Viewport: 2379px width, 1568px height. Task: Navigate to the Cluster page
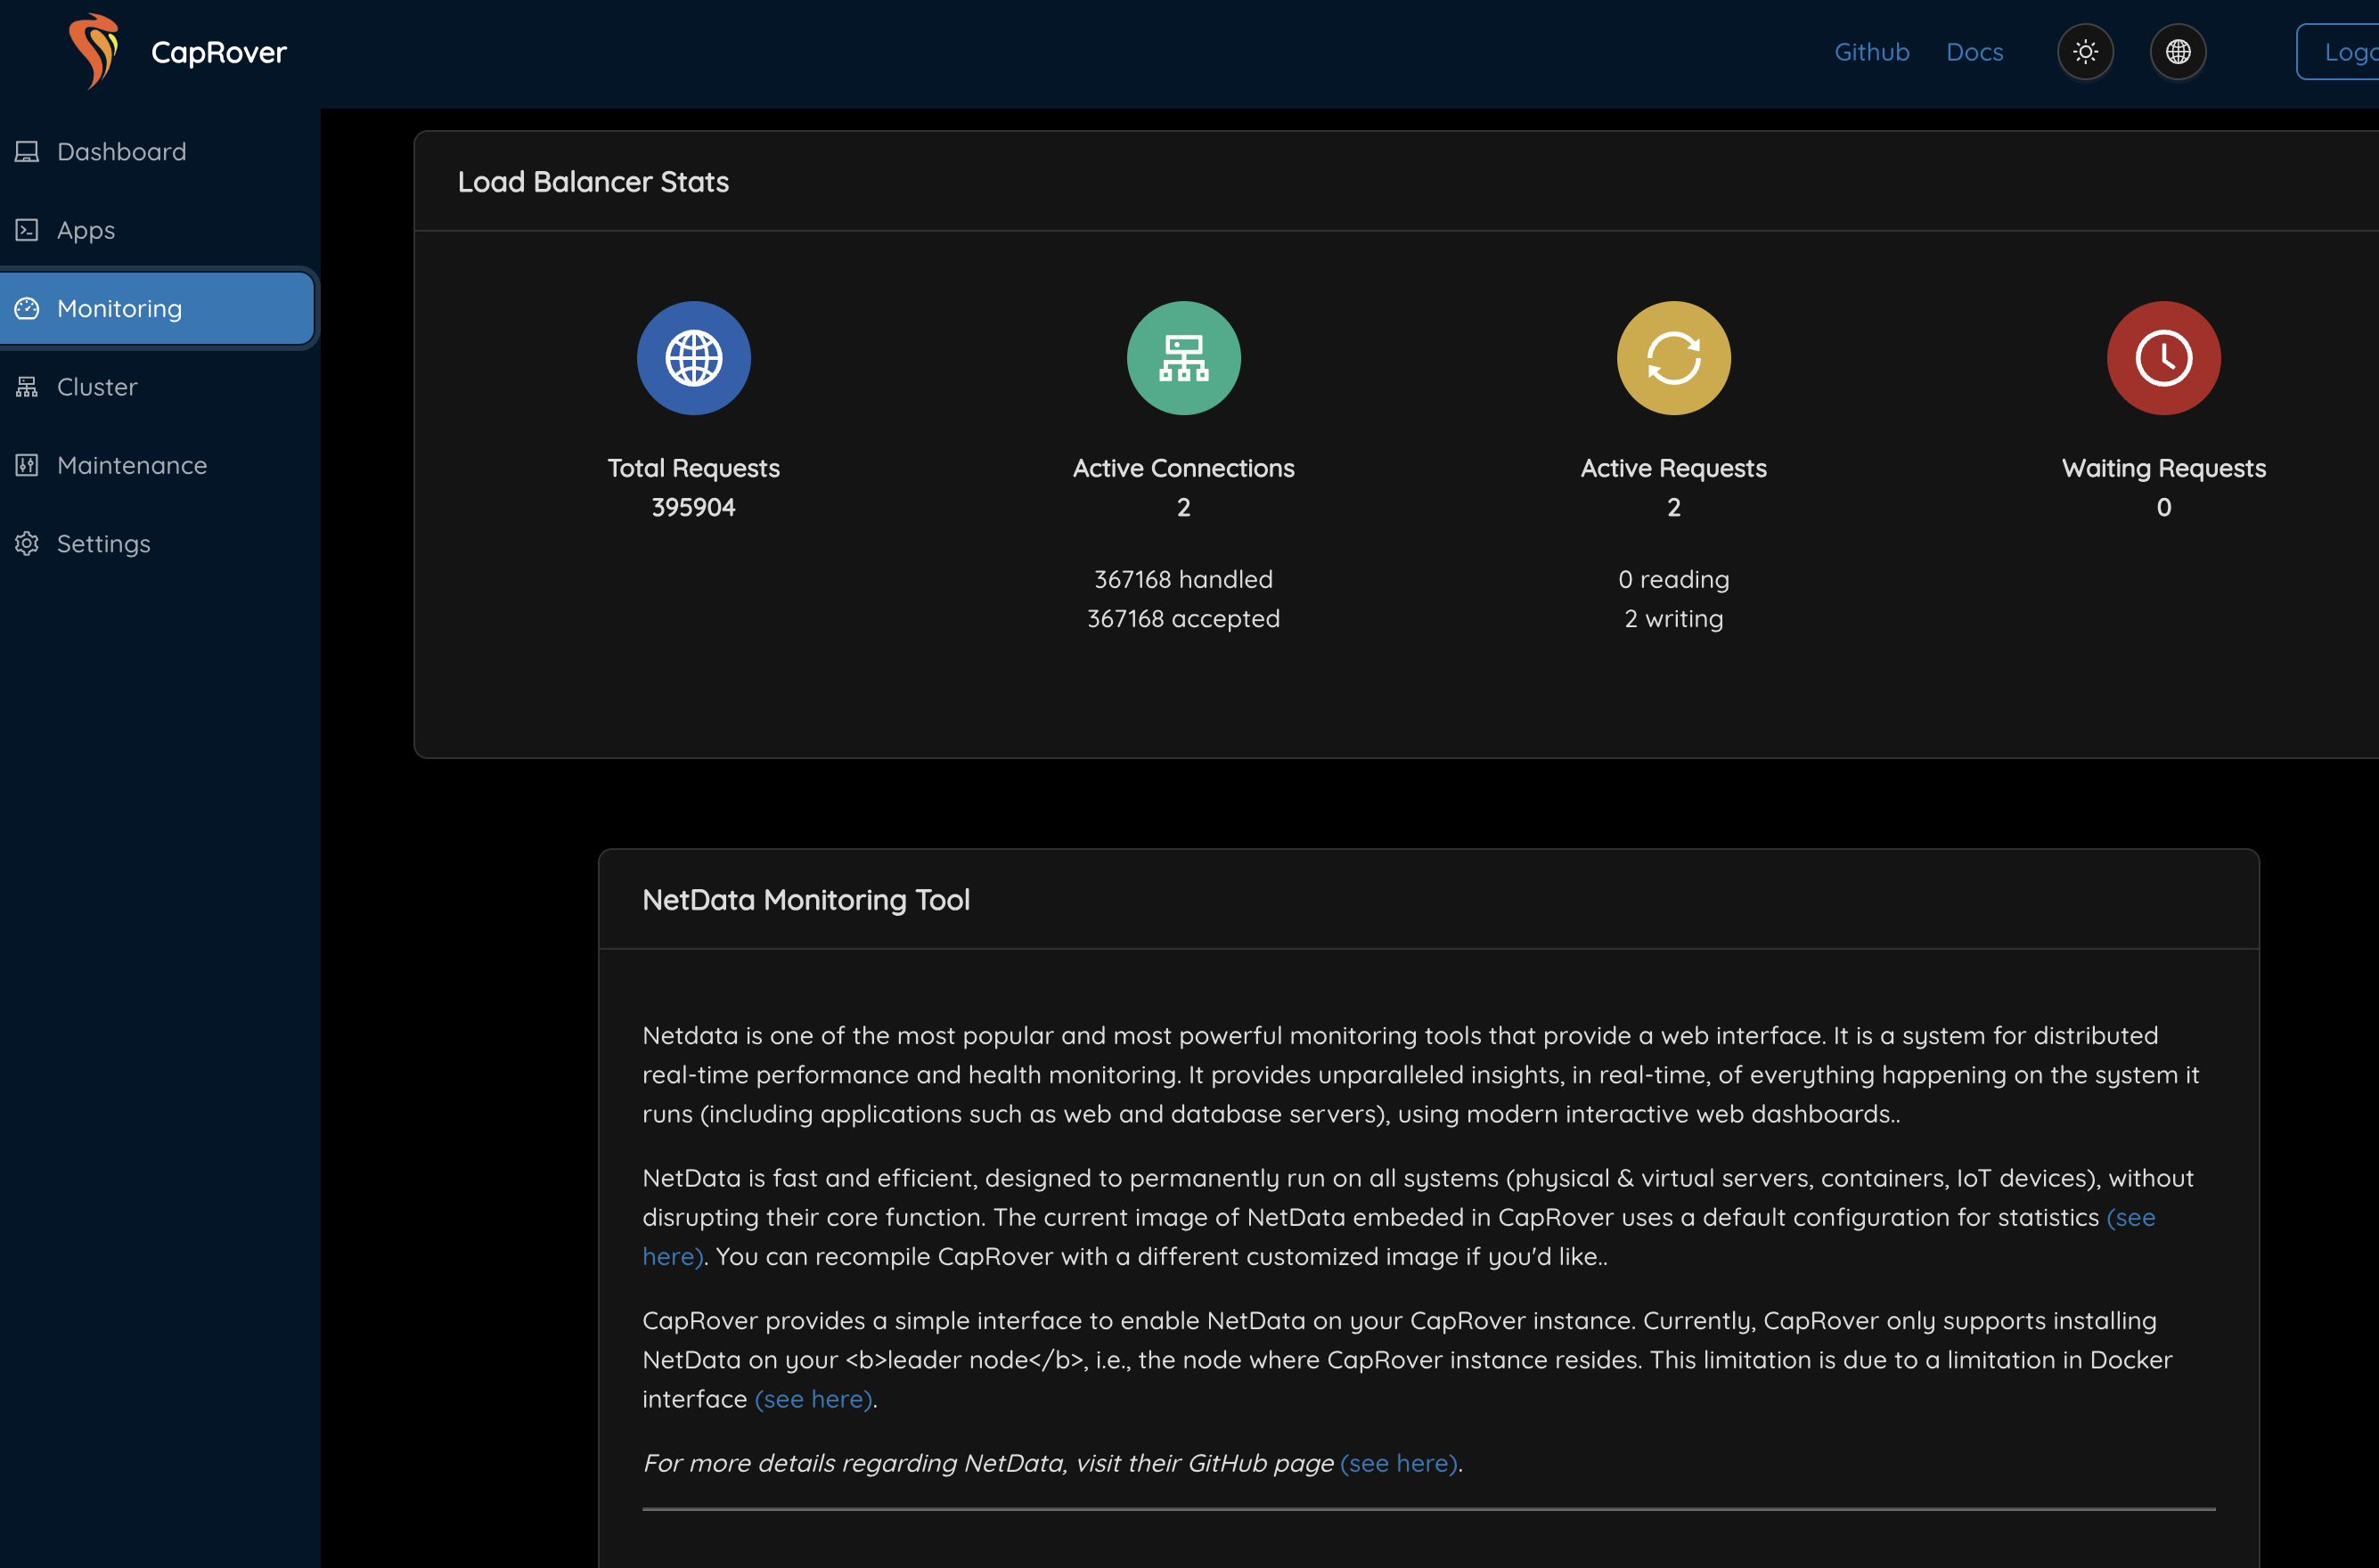[97, 387]
